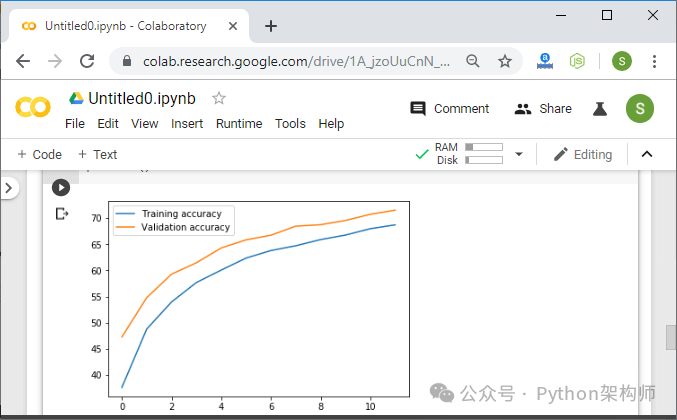Minimize the browser window
The height and width of the screenshot is (420, 677).
pos(561,16)
